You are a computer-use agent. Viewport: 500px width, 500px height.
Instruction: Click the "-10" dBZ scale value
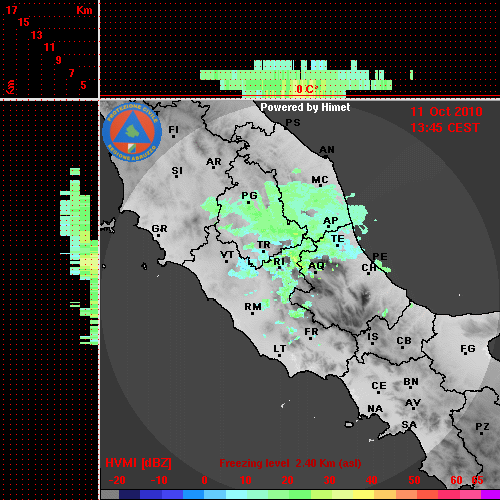159,480
